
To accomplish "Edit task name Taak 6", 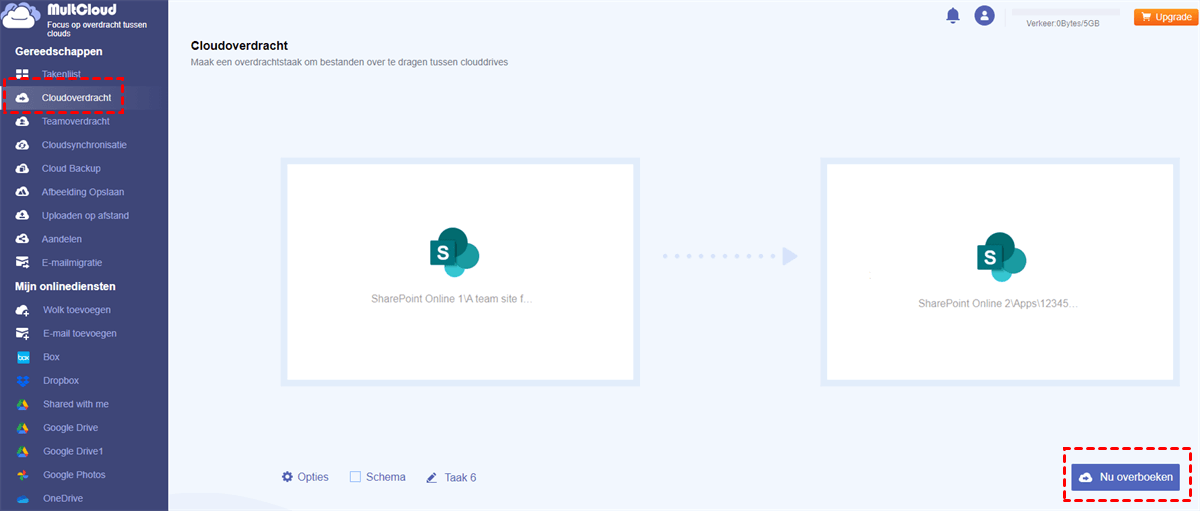I will [460, 478].
